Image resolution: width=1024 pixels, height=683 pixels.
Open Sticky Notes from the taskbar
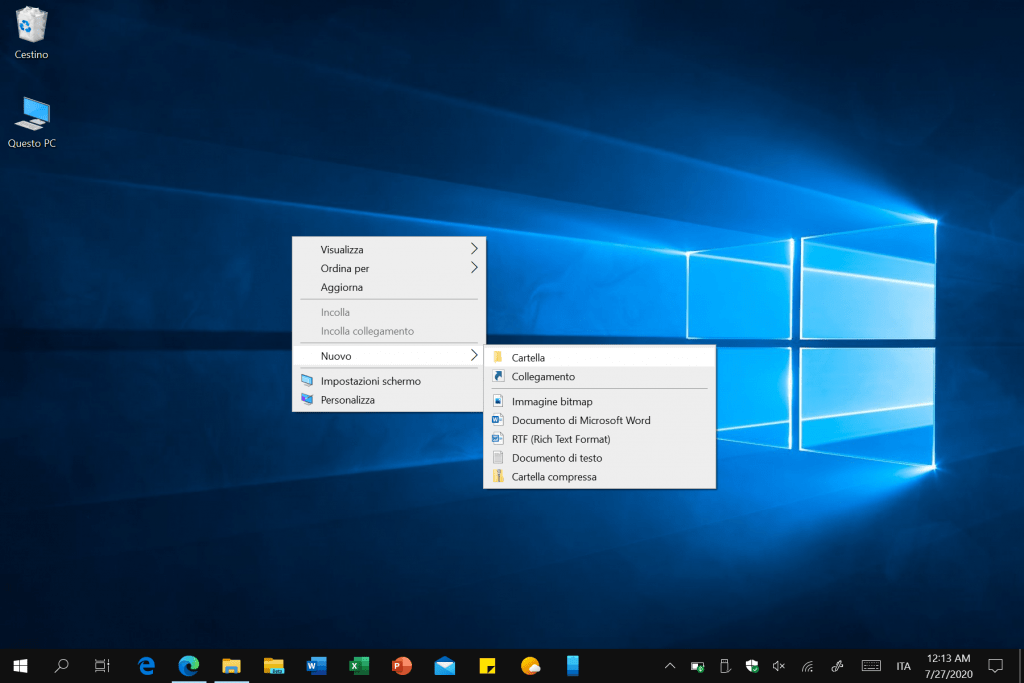(x=488, y=665)
